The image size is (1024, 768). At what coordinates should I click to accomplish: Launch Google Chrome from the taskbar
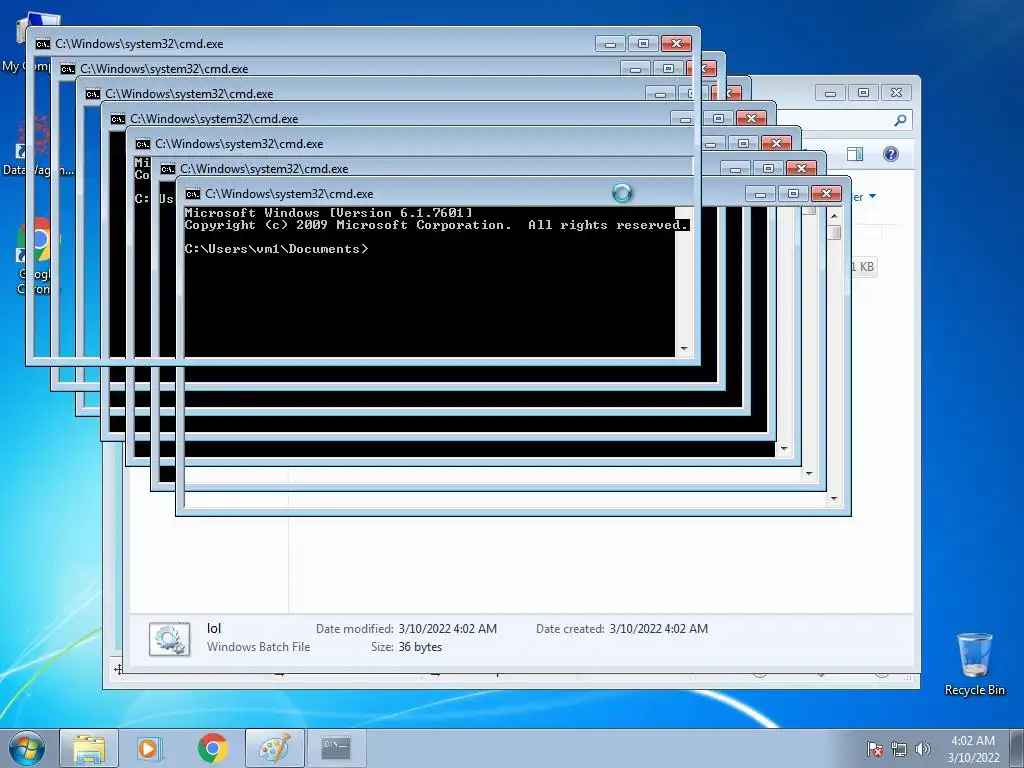click(212, 748)
